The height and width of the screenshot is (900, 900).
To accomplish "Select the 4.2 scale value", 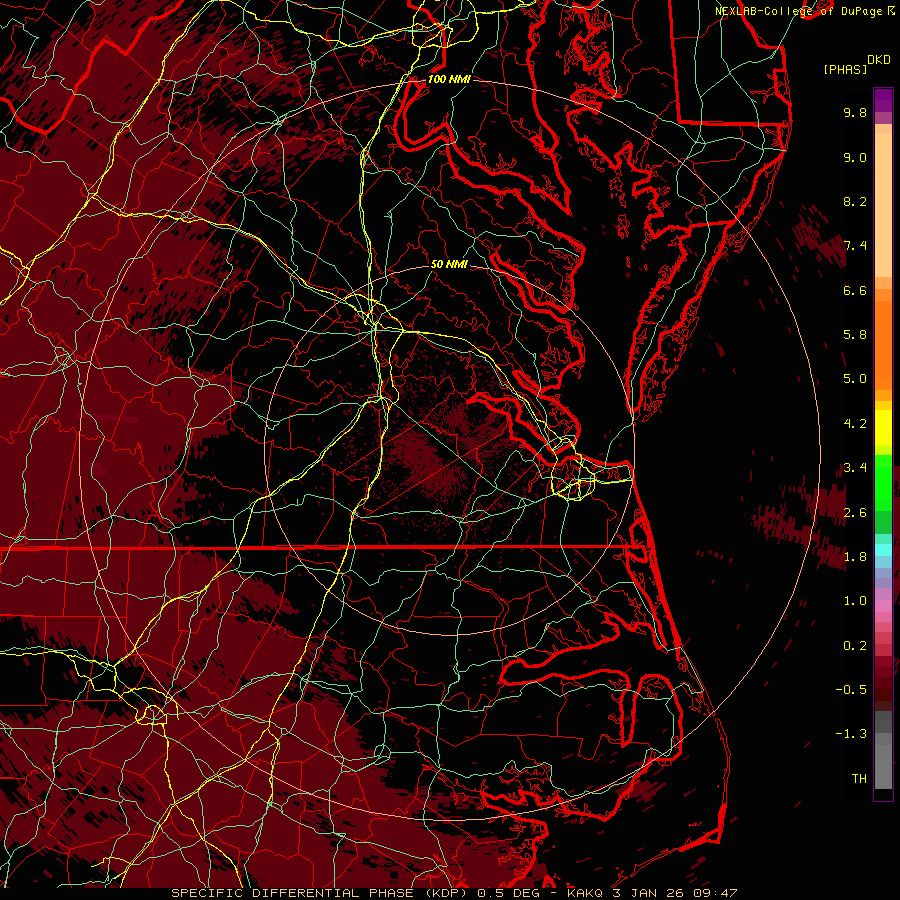I will click(x=855, y=424).
